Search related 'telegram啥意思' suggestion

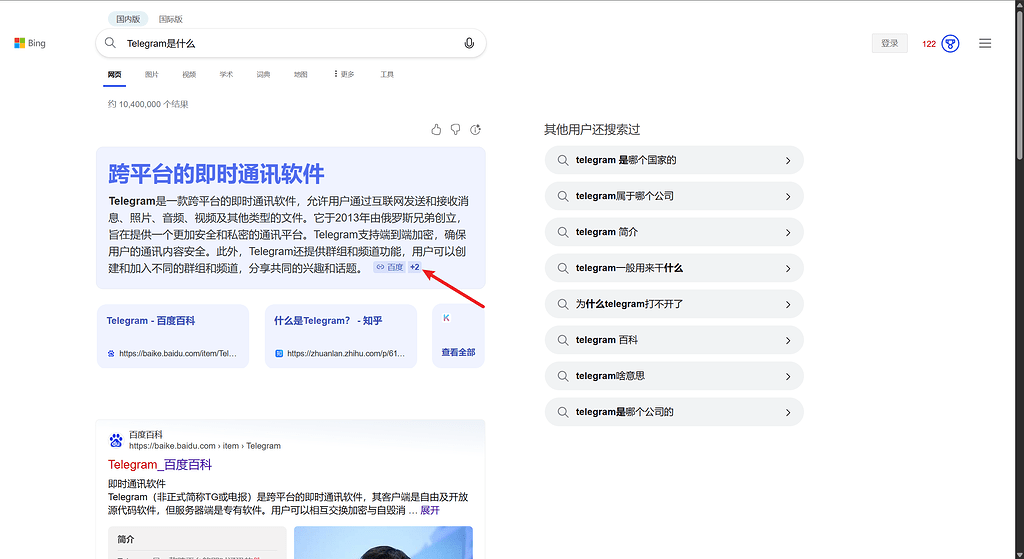point(674,375)
